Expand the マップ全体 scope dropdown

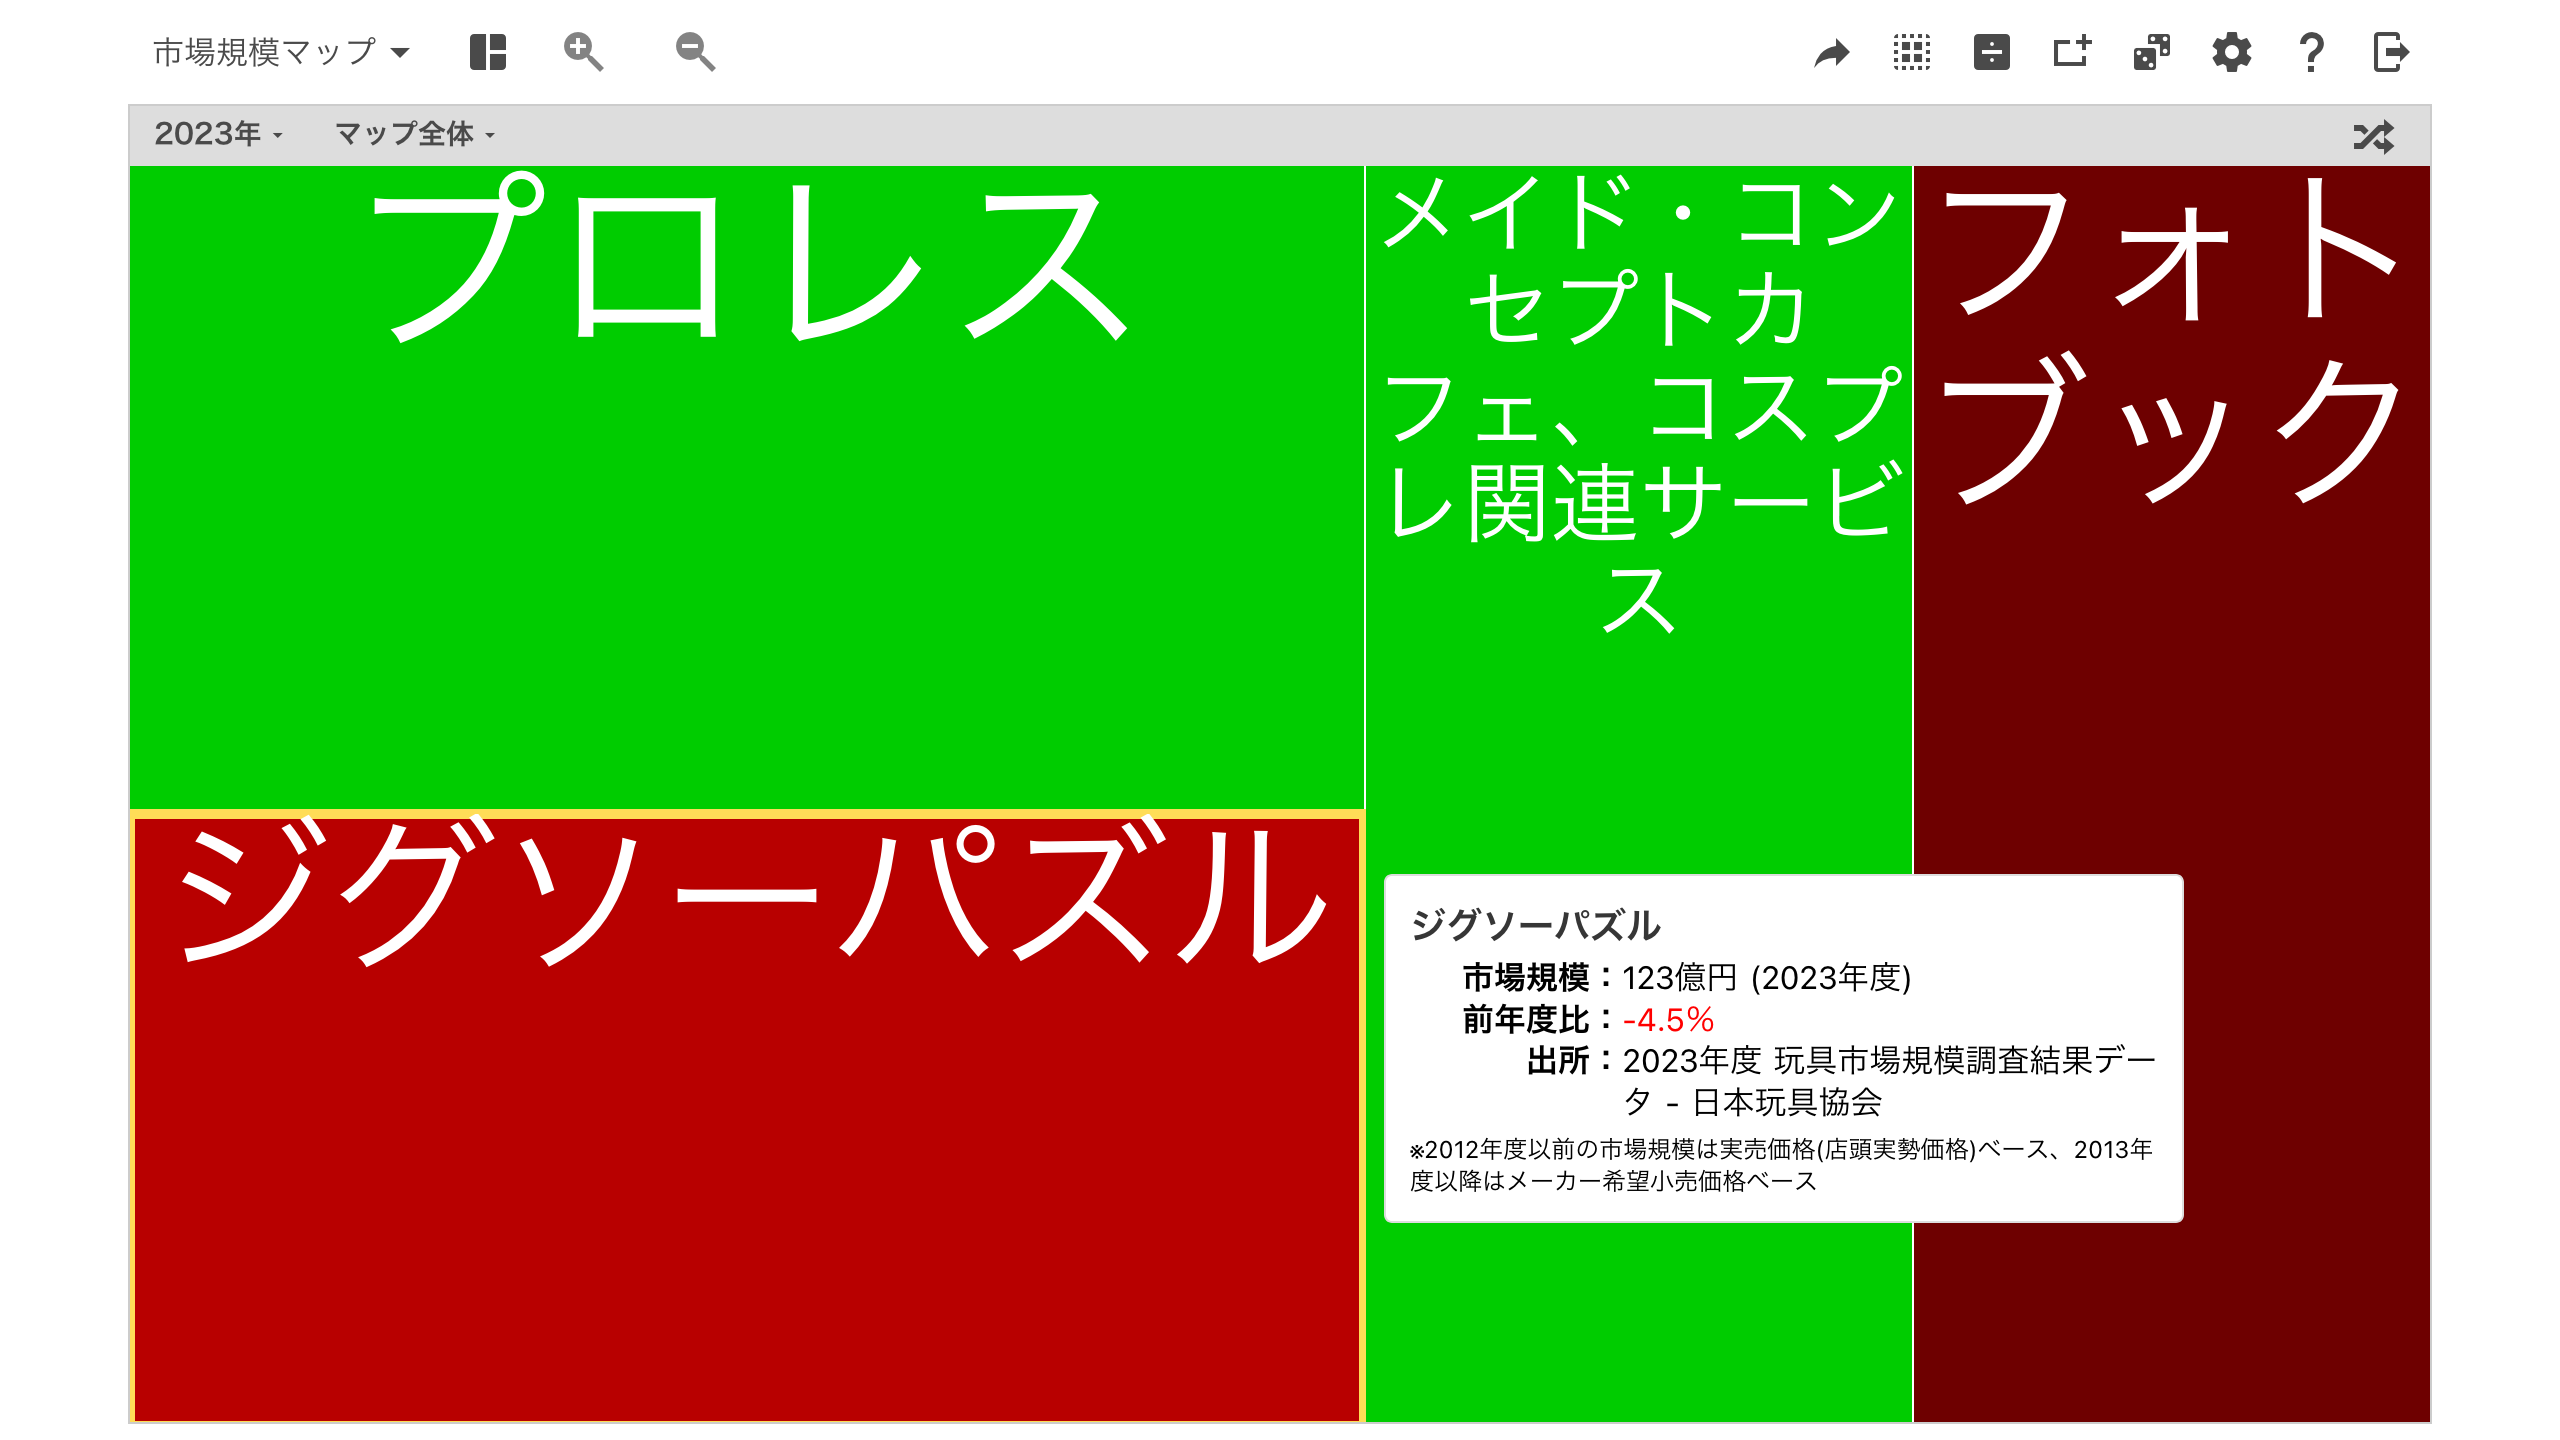(x=415, y=134)
